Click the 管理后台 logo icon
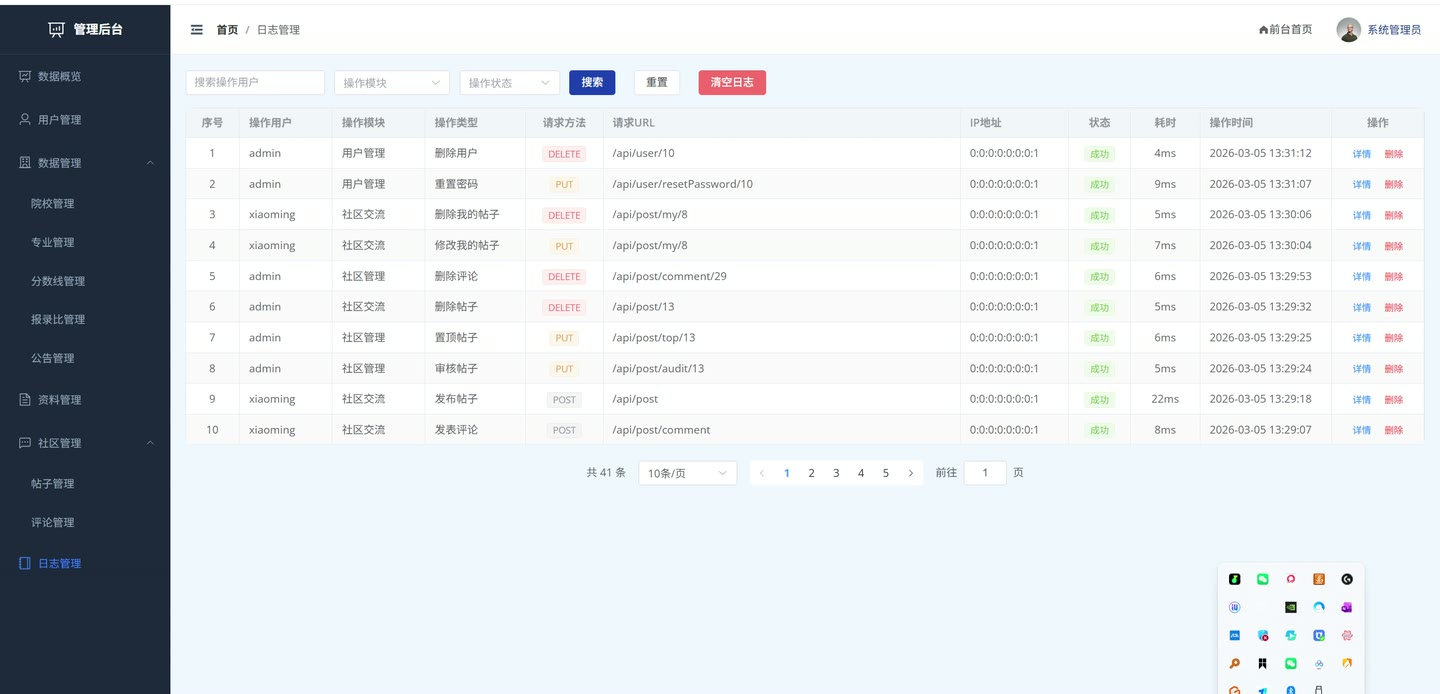The image size is (1440, 694). 56,29
